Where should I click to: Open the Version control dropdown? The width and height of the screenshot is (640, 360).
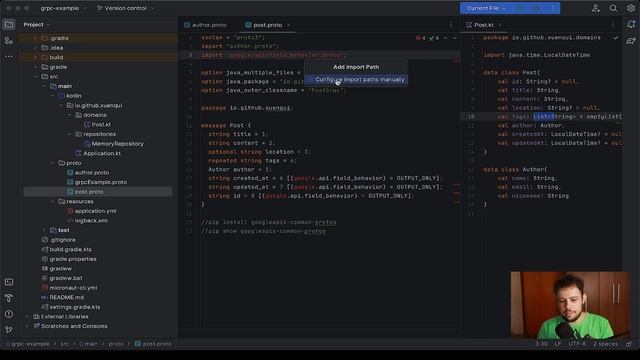coord(125,8)
